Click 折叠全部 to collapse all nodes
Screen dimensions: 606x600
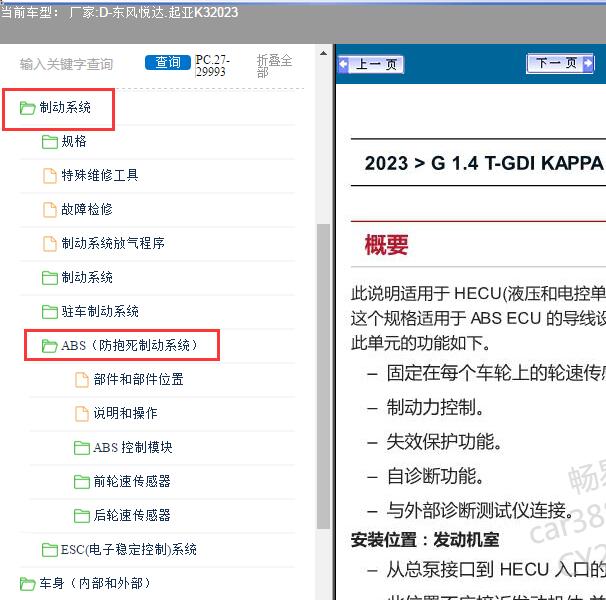click(274, 66)
